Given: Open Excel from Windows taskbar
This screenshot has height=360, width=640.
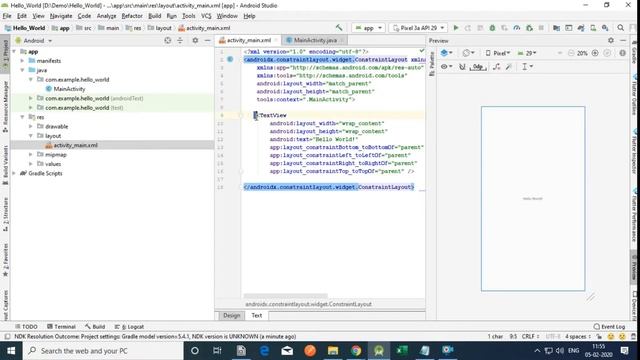Looking at the screenshot, I should (402, 351).
